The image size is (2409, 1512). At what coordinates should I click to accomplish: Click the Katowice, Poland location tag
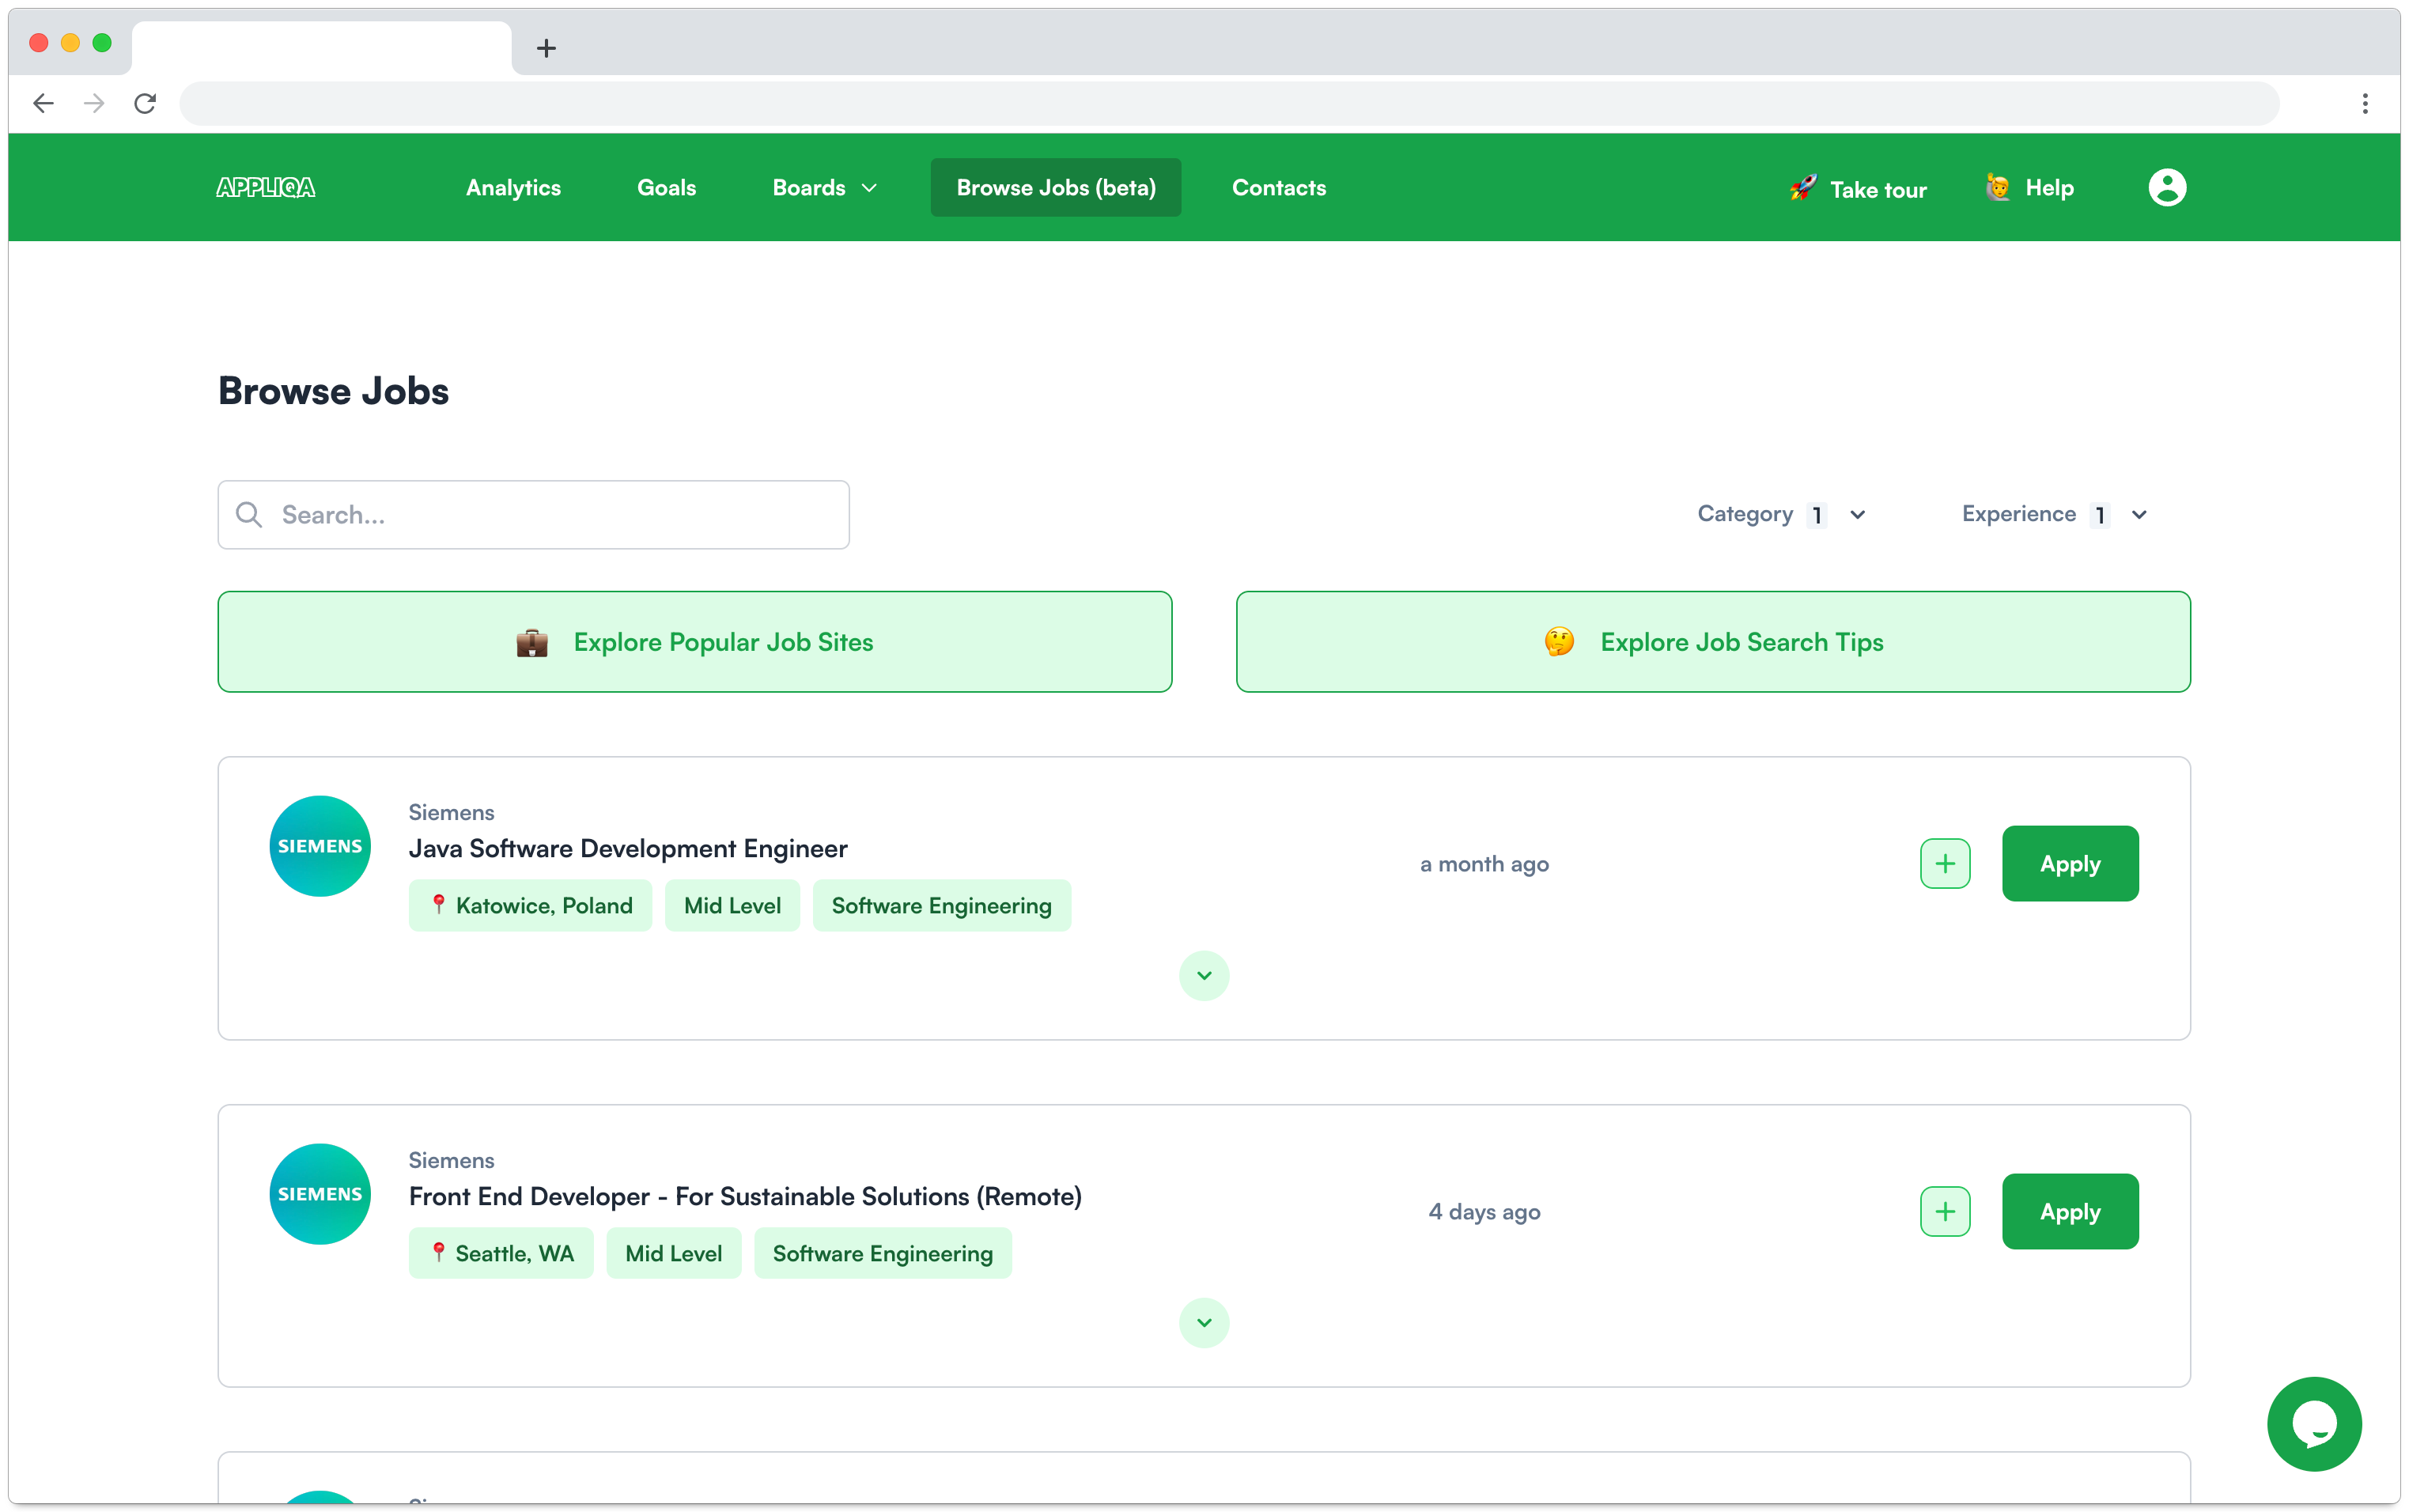tap(530, 906)
